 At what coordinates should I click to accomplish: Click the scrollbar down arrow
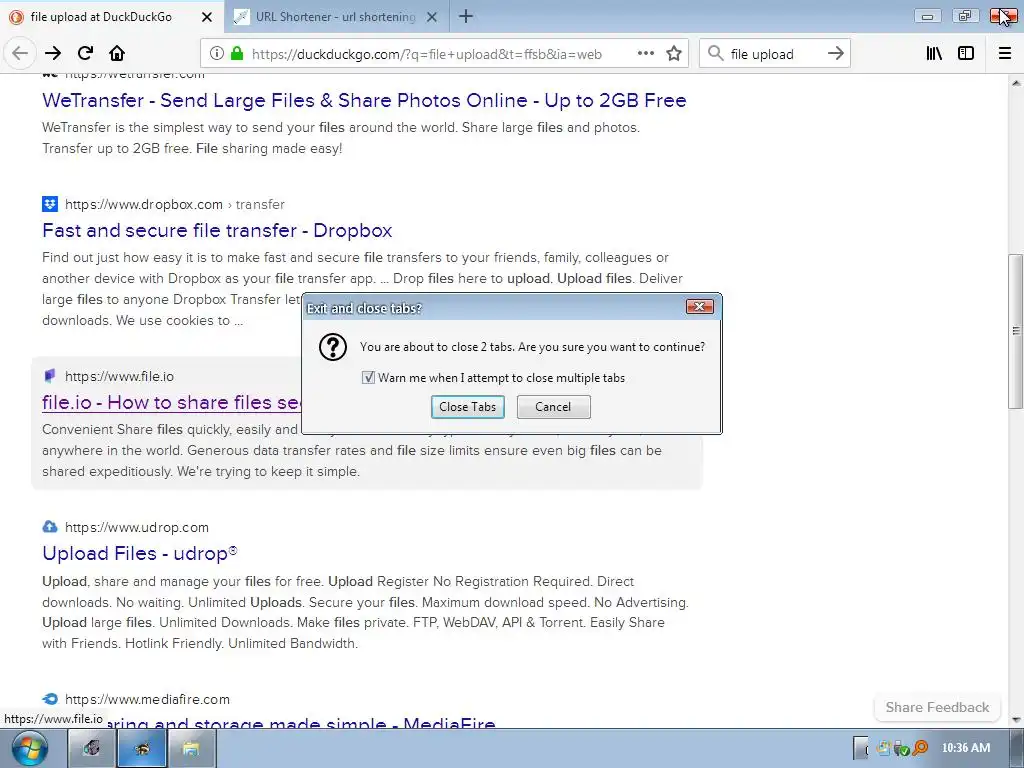tap(1016, 719)
